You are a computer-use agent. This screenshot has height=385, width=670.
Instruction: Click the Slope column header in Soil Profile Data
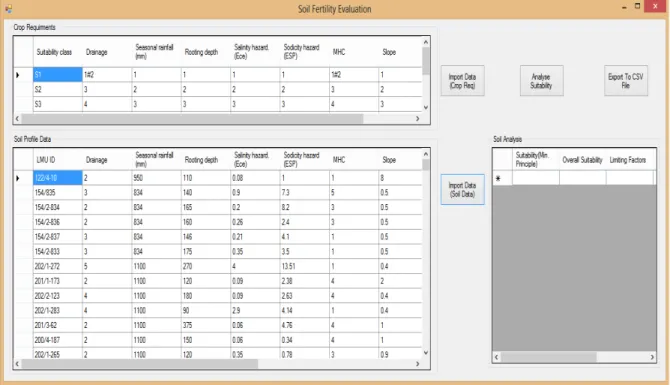400,160
